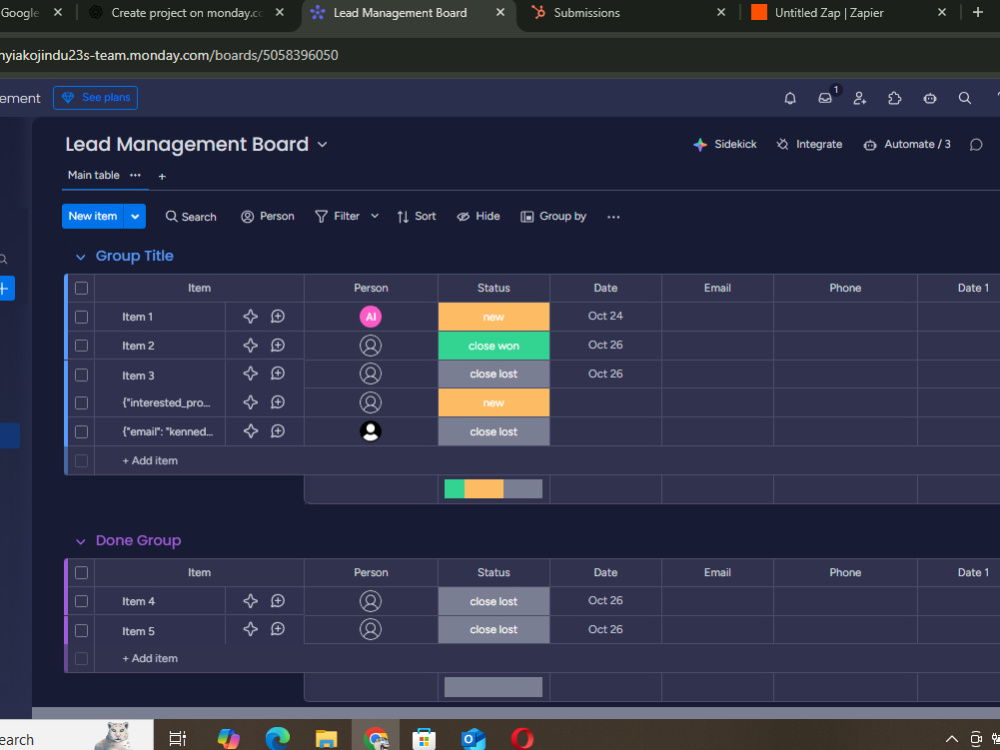Show hidden system tray icons
This screenshot has width=1000, height=750.
click(952, 739)
